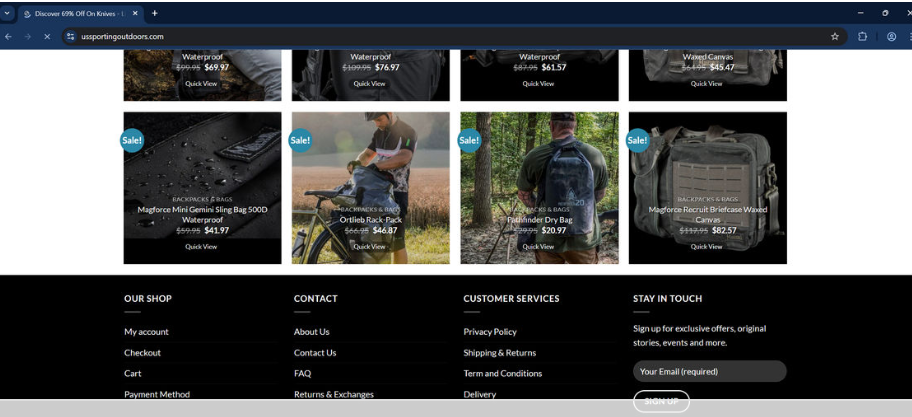Expand the tab search dropdown
The width and height of the screenshot is (912, 417).
[8, 13]
